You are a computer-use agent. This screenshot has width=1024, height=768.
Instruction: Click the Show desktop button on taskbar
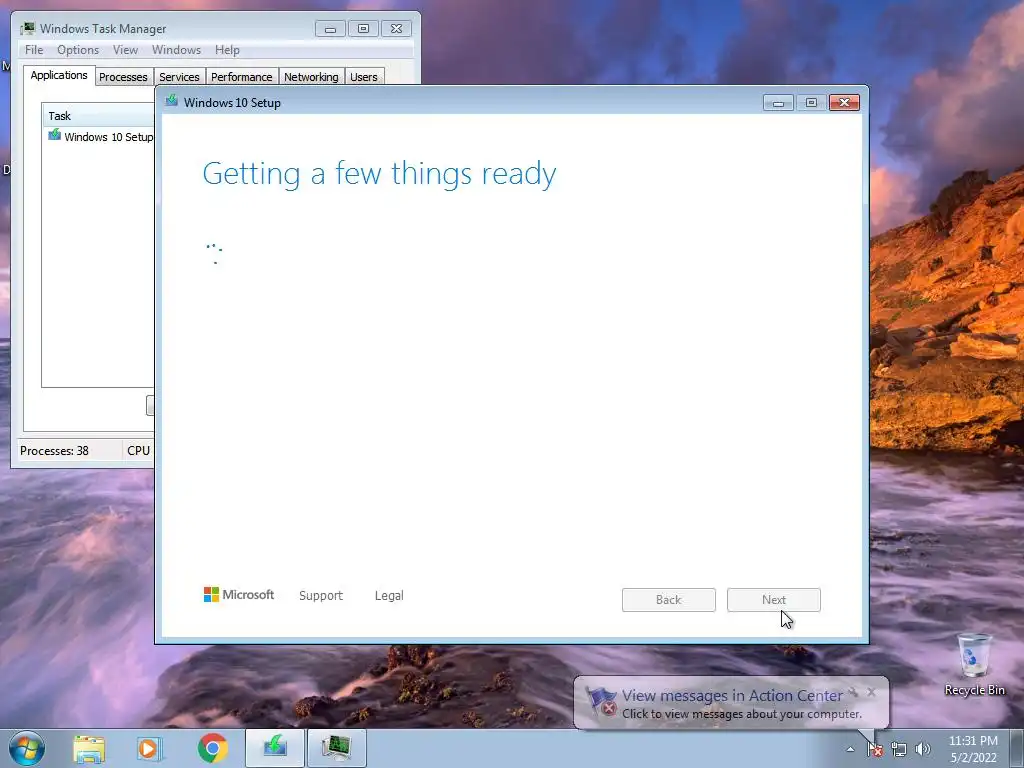click(x=1017, y=749)
